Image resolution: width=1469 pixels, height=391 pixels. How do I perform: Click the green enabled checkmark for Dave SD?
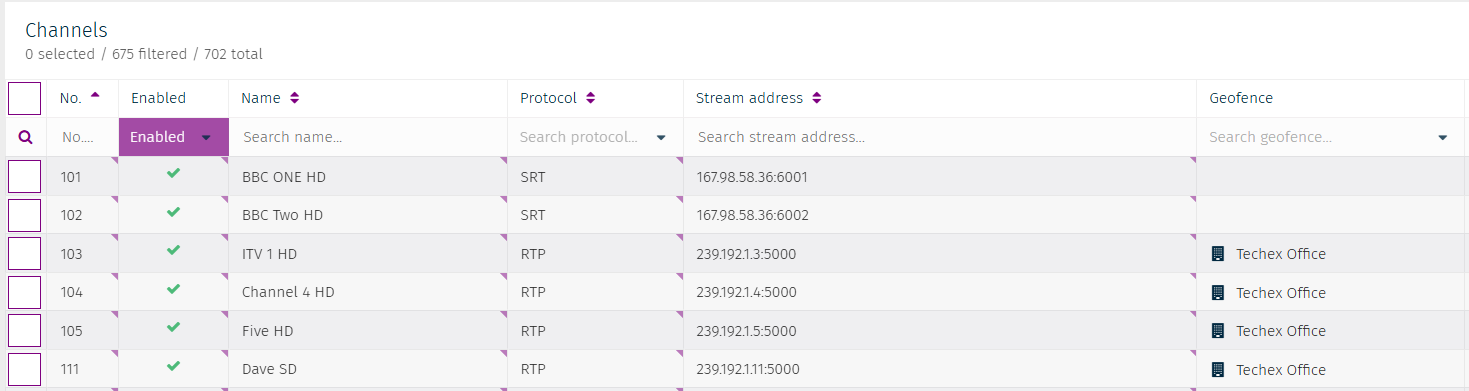pos(173,366)
